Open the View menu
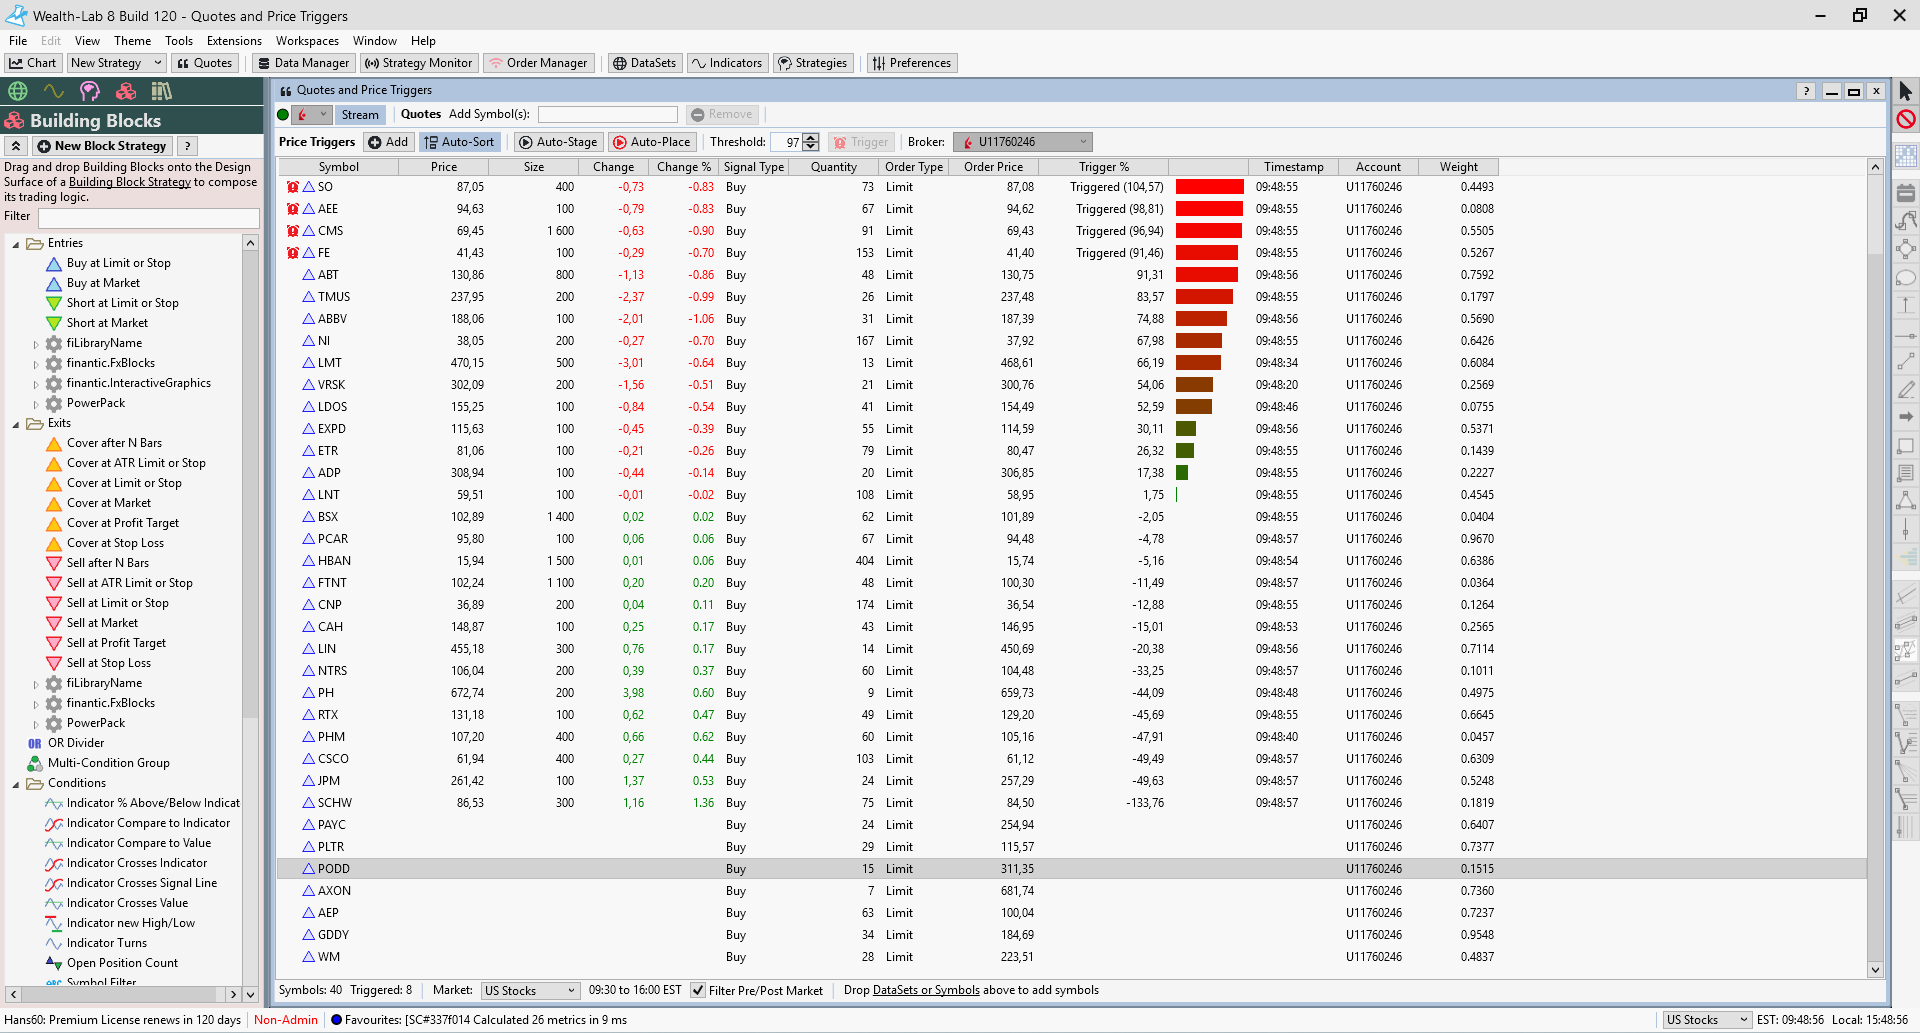 tap(87, 41)
